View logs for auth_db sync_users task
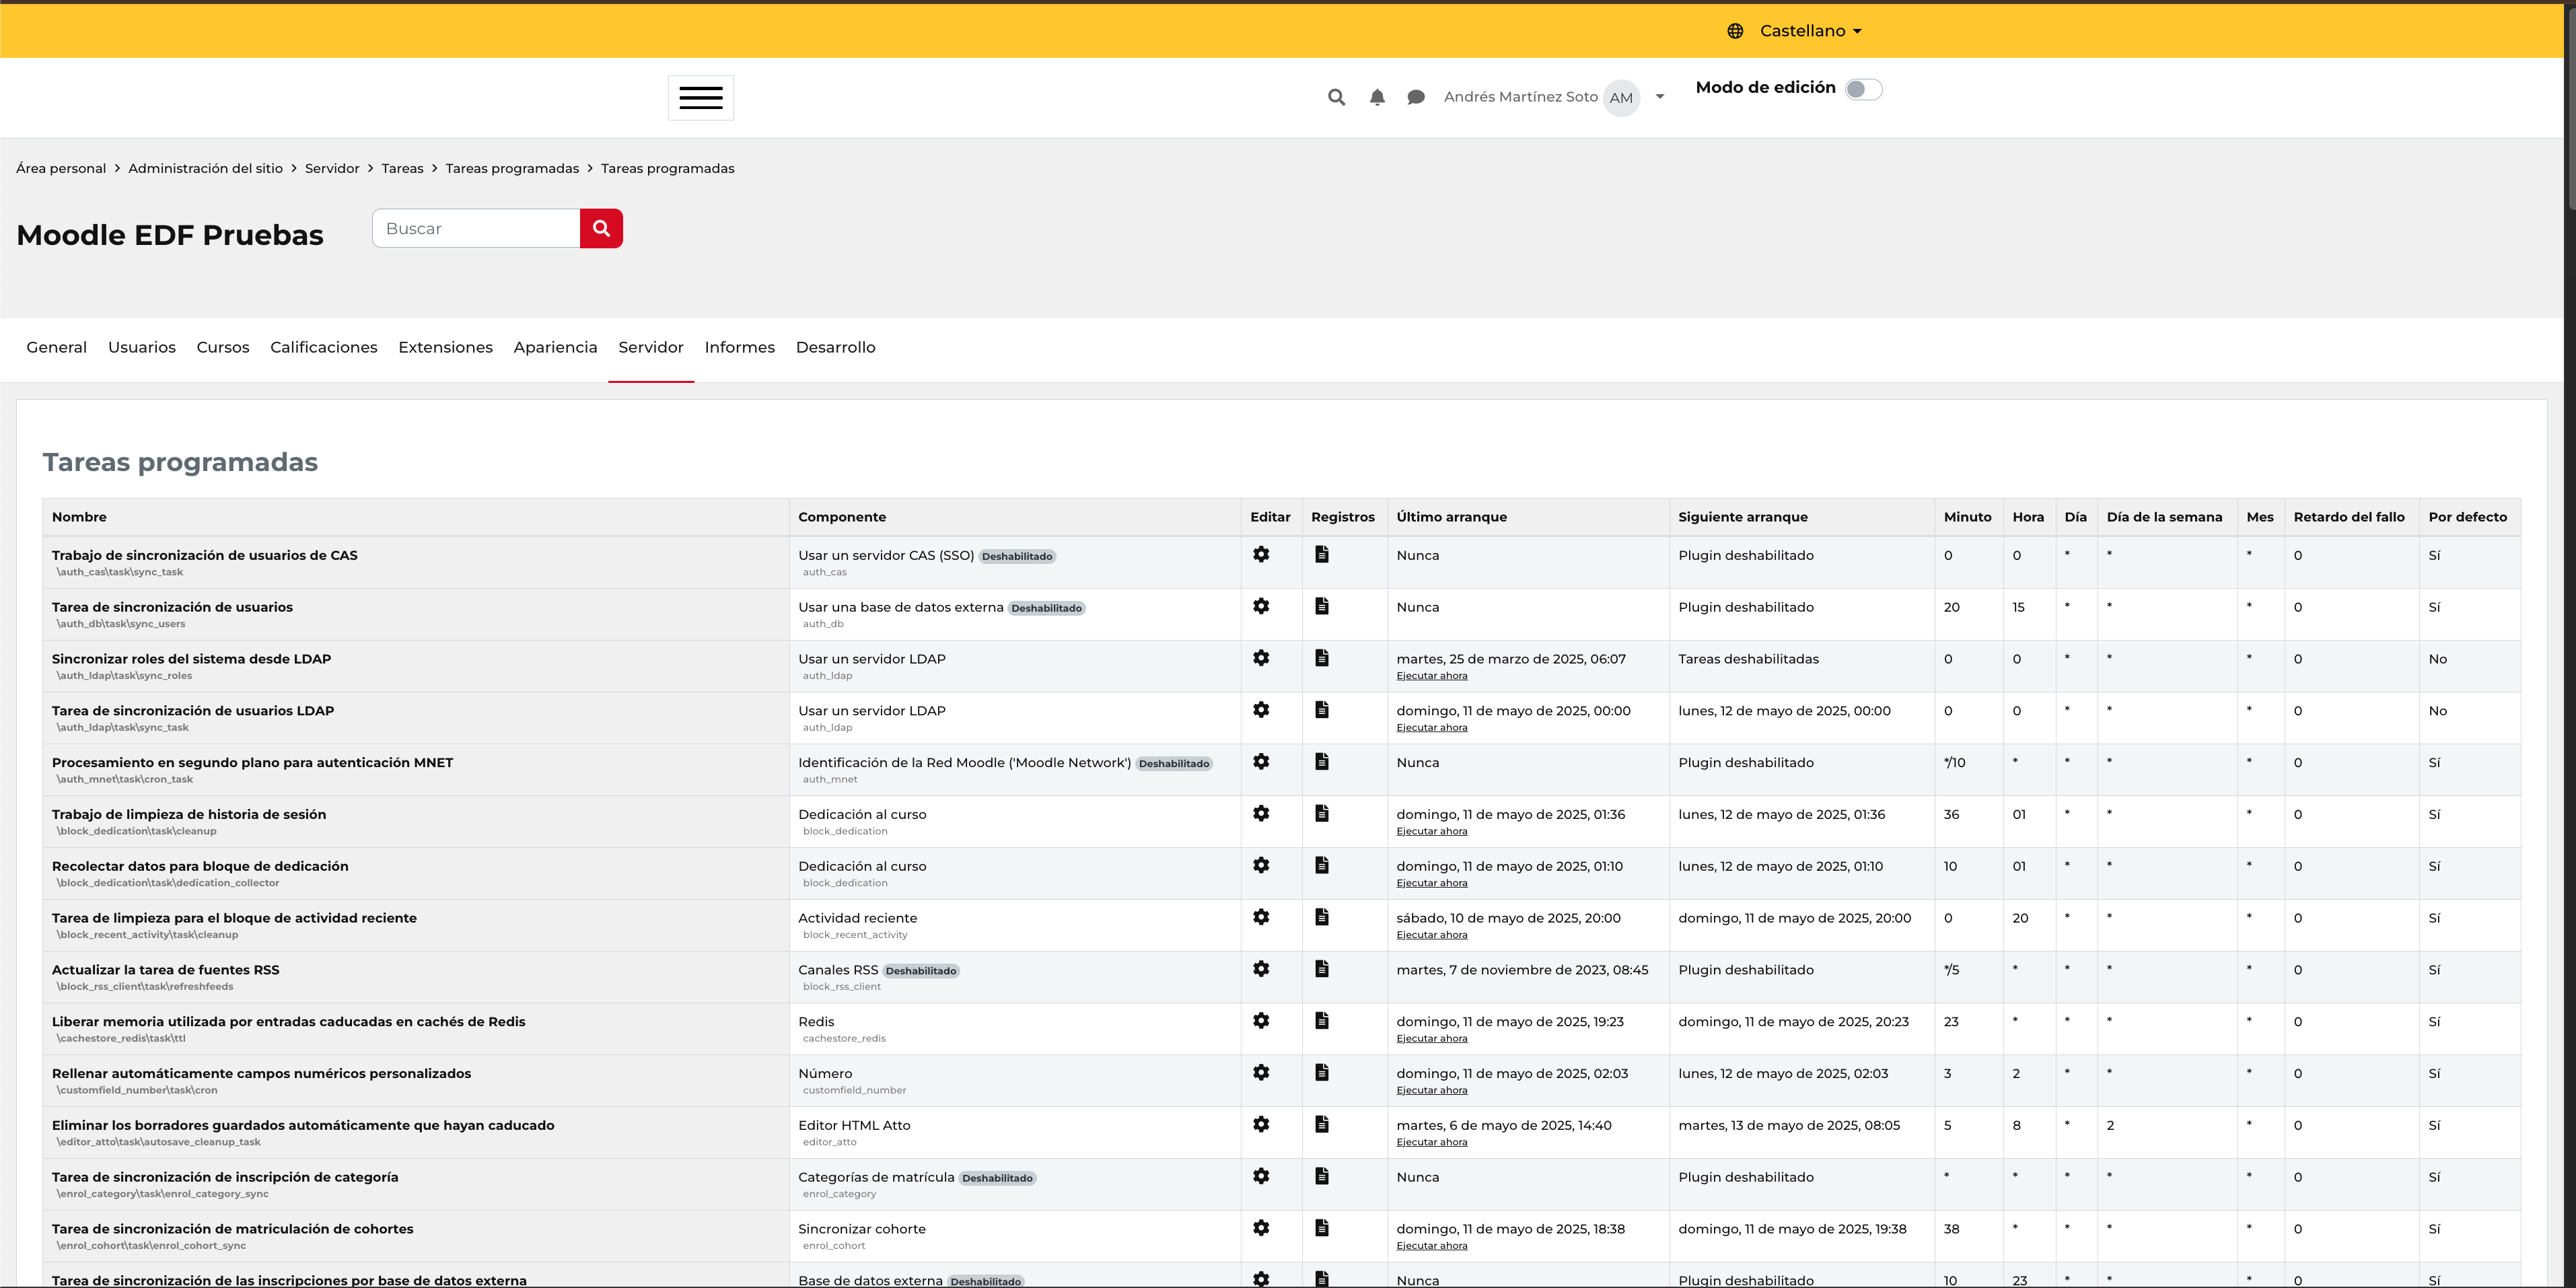Screen dimensions: 2576x1288 pyautogui.click(x=1321, y=606)
